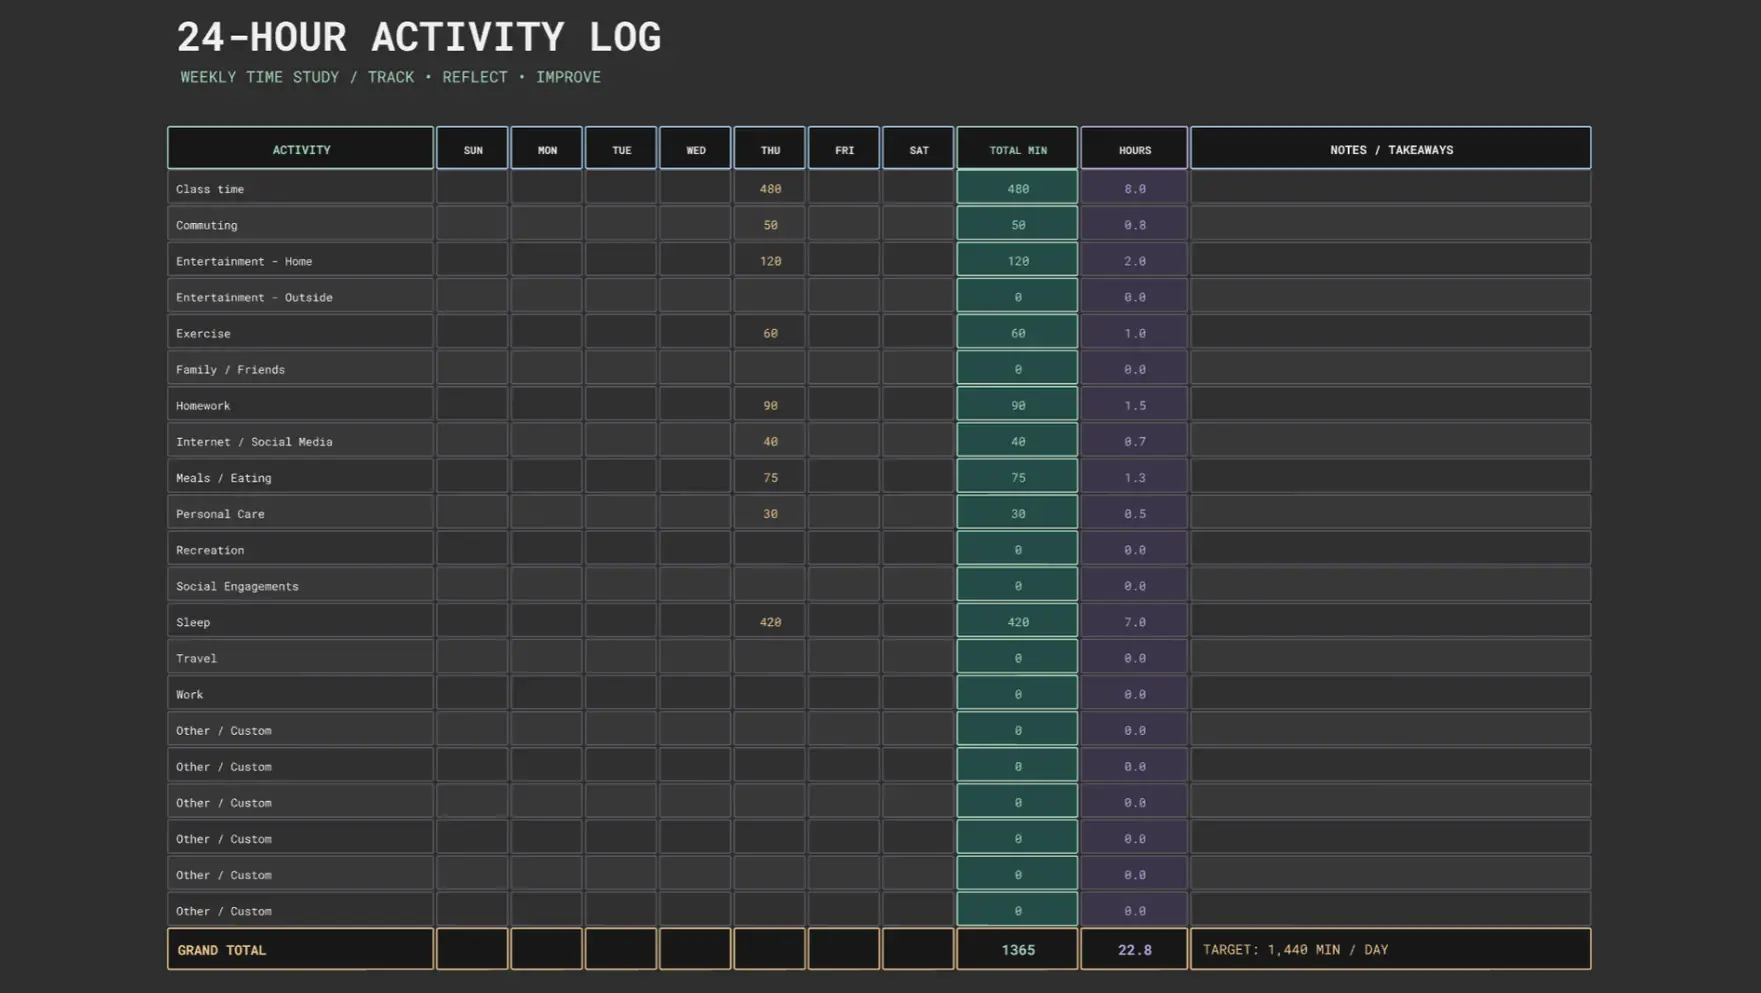Select the MON column header

pyautogui.click(x=546, y=149)
